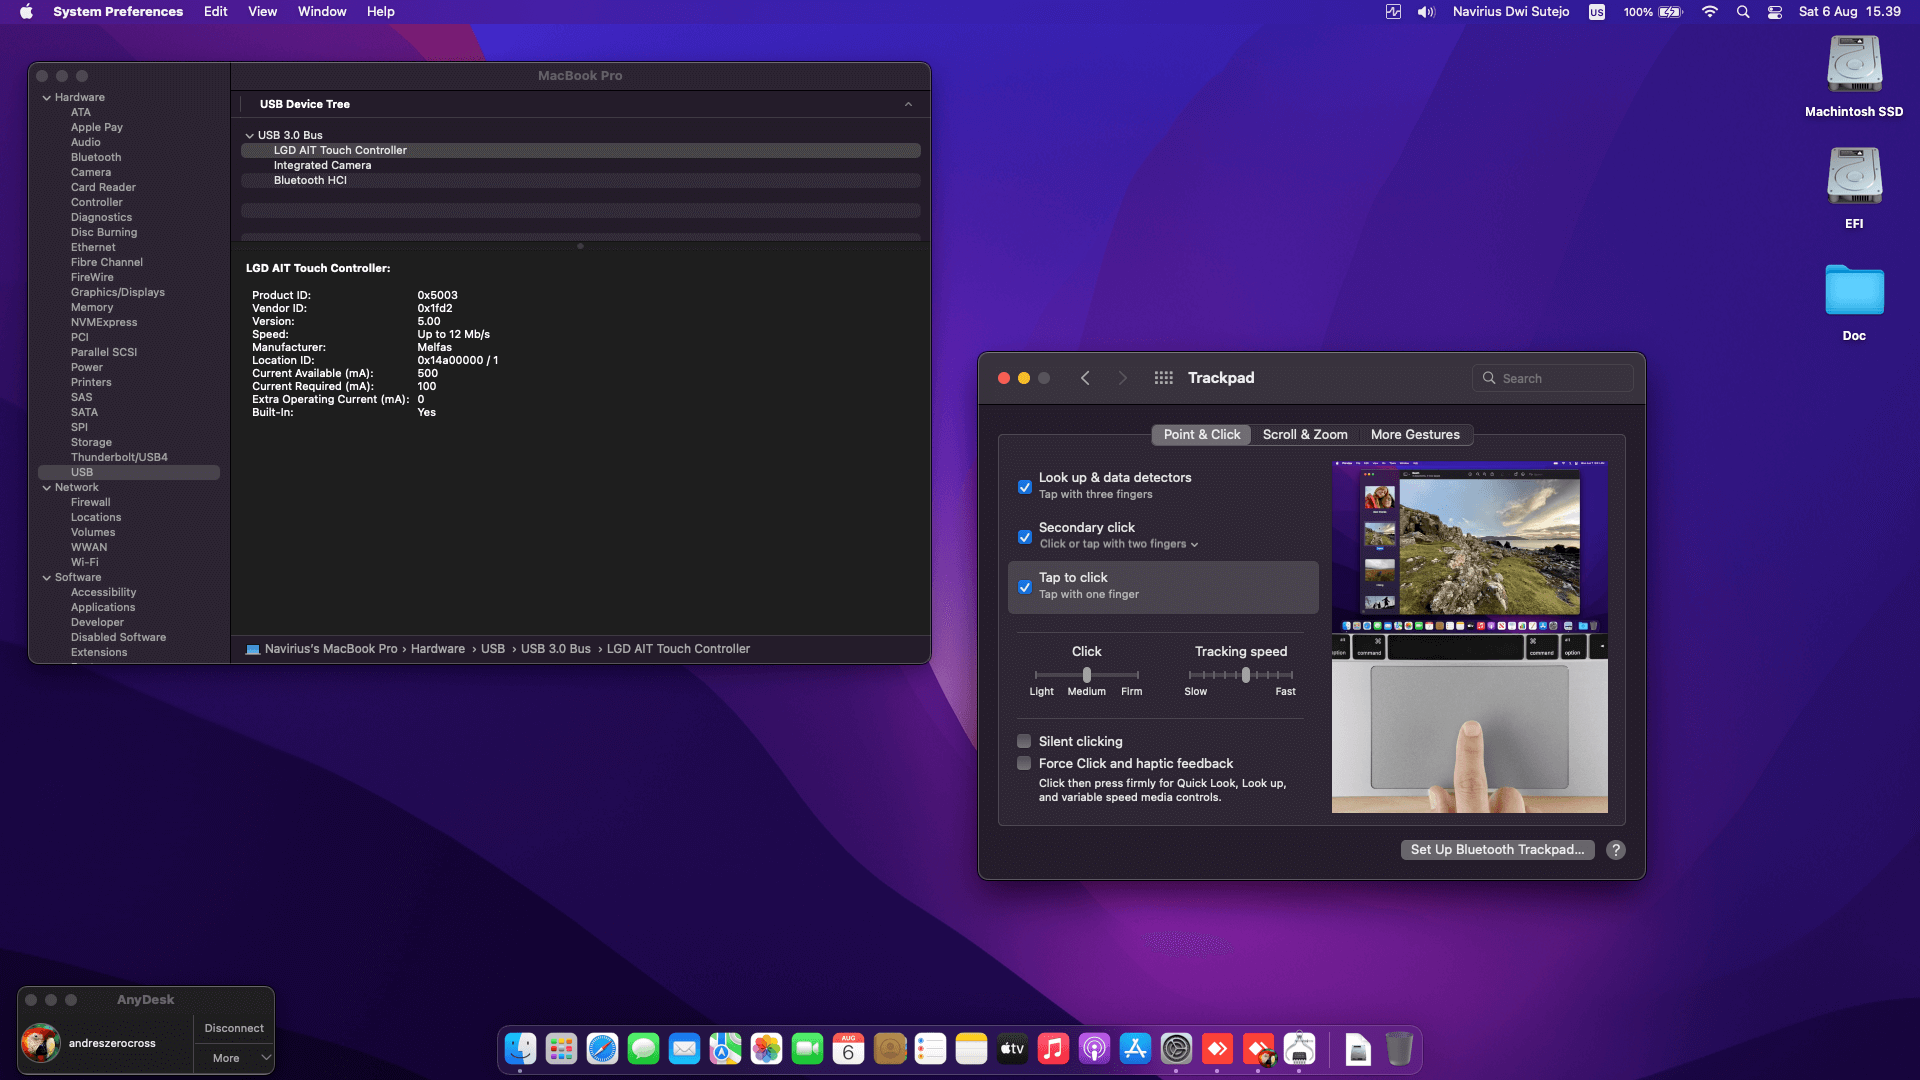Disable Tap to click checkbox

(1025, 587)
